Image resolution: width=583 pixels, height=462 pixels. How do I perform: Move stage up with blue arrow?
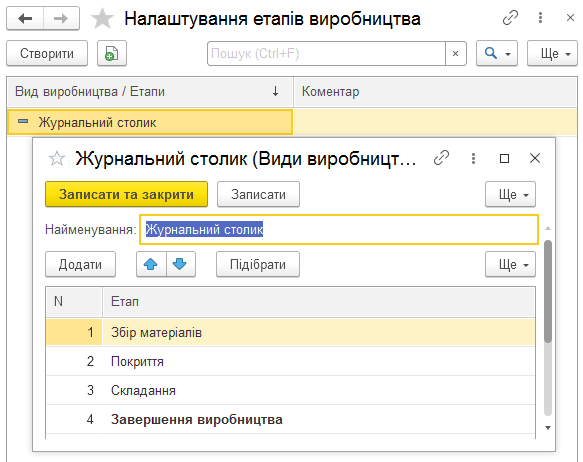click(x=151, y=264)
